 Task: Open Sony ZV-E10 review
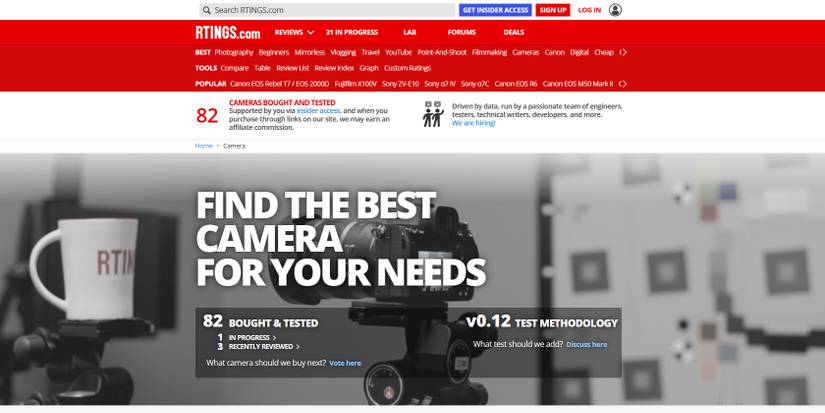tap(400, 84)
